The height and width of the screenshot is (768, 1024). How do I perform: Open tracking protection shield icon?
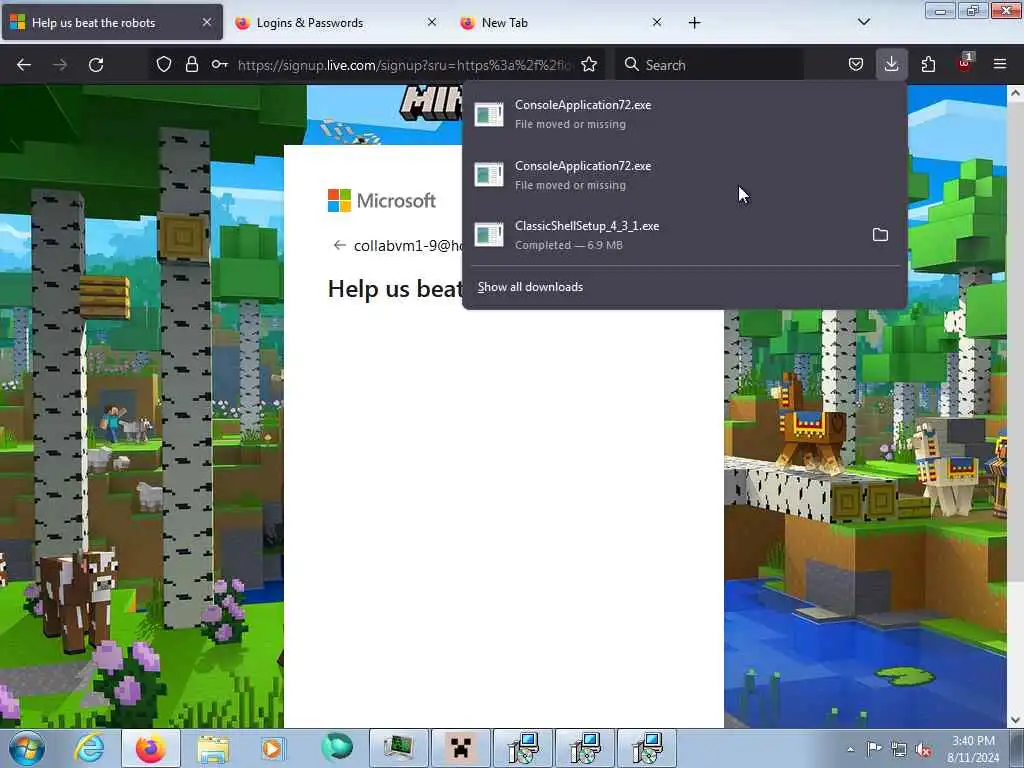tap(164, 64)
